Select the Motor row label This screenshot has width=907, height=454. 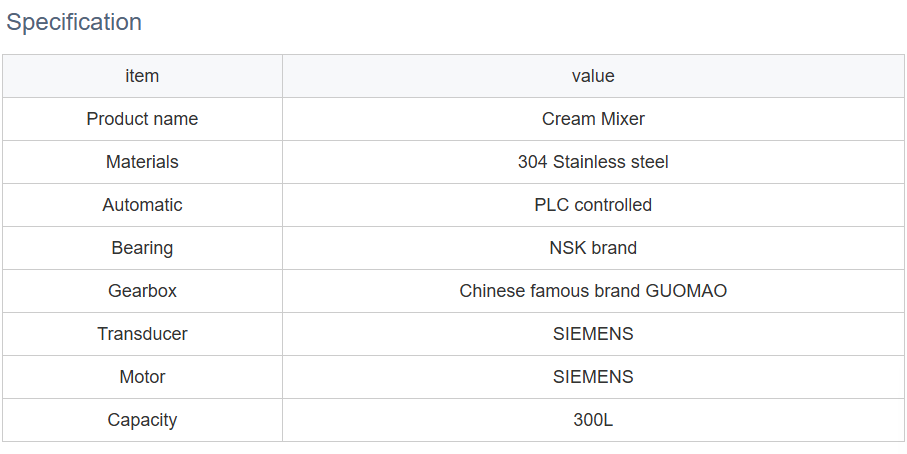(x=142, y=377)
